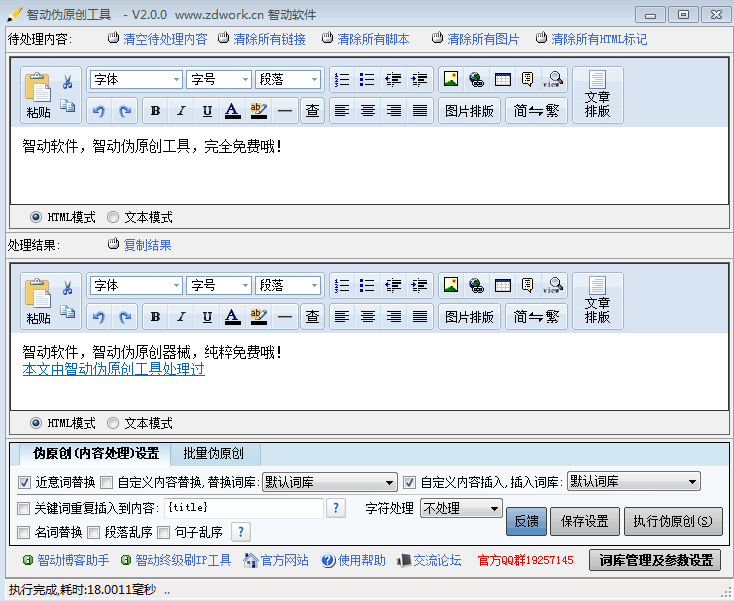
Task: Insert image using top editor's picture icon
Action: 450,79
